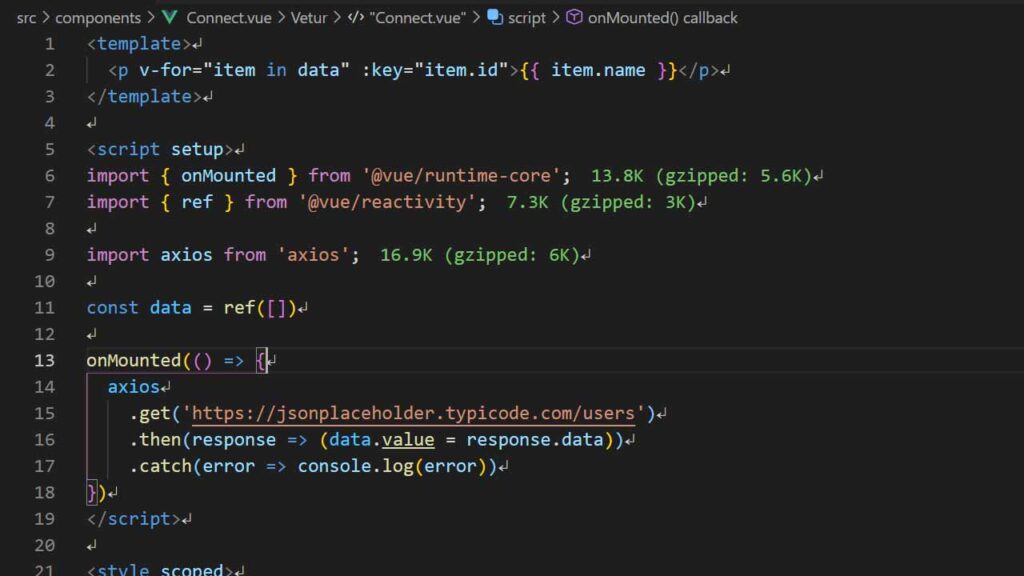Click the Vue logo icon before Connect.vue

pos(170,17)
